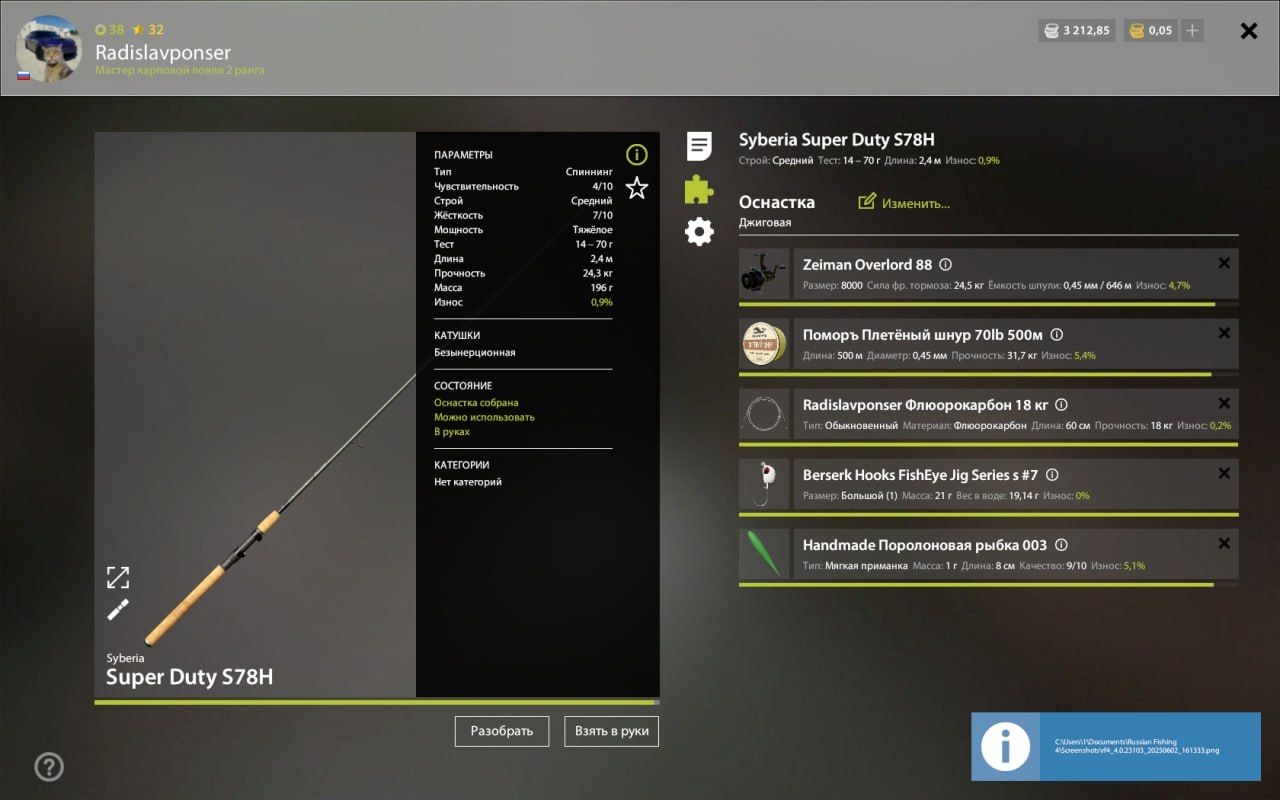This screenshot has width=1280, height=800.
Task: Click the Radislavponser Флюорокарбон 18 кг title
Action: [x=925, y=405]
